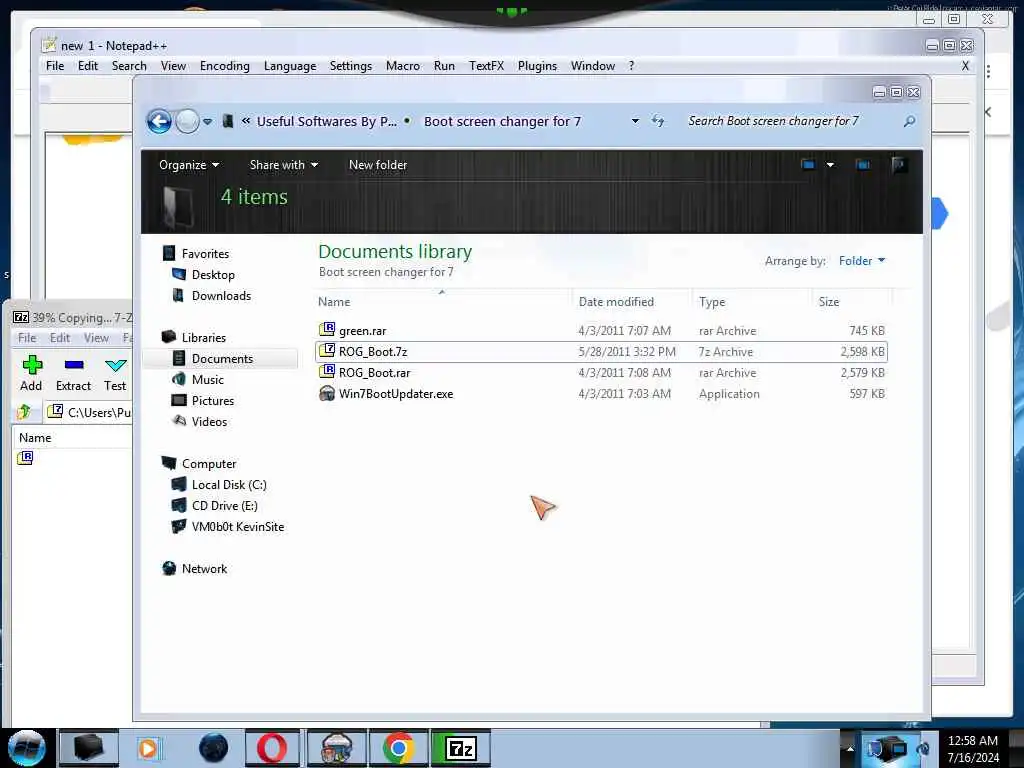This screenshot has width=1024, height=768.
Task: Open the Organize menu
Action: tap(189, 165)
